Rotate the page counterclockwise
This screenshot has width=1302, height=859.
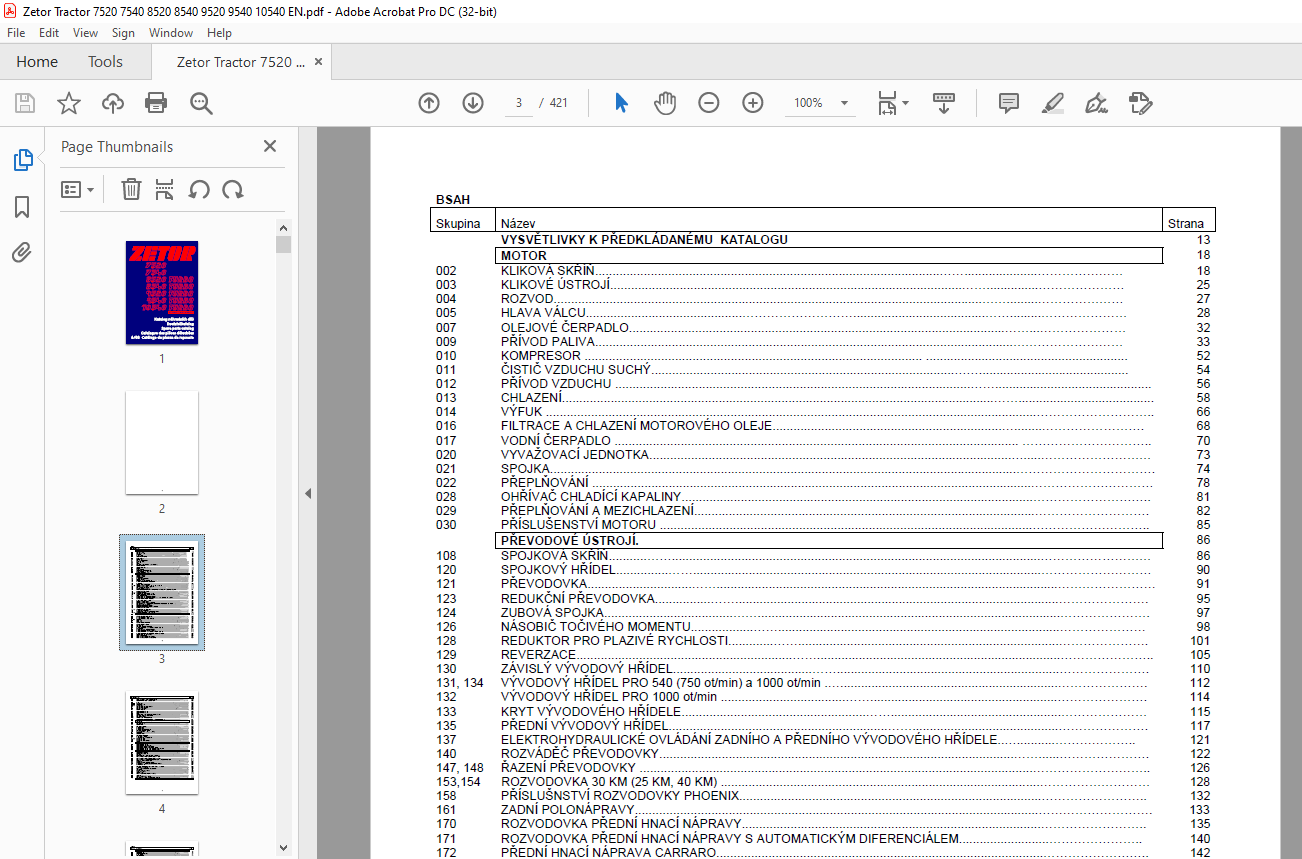tap(199, 189)
